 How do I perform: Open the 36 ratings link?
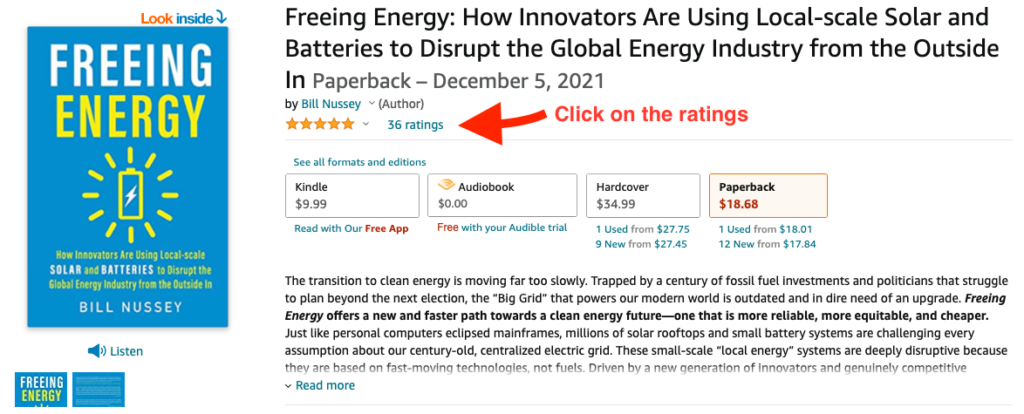(415, 125)
